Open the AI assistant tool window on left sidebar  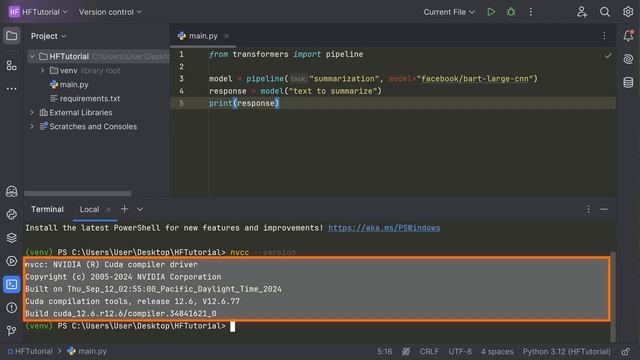coord(11,191)
